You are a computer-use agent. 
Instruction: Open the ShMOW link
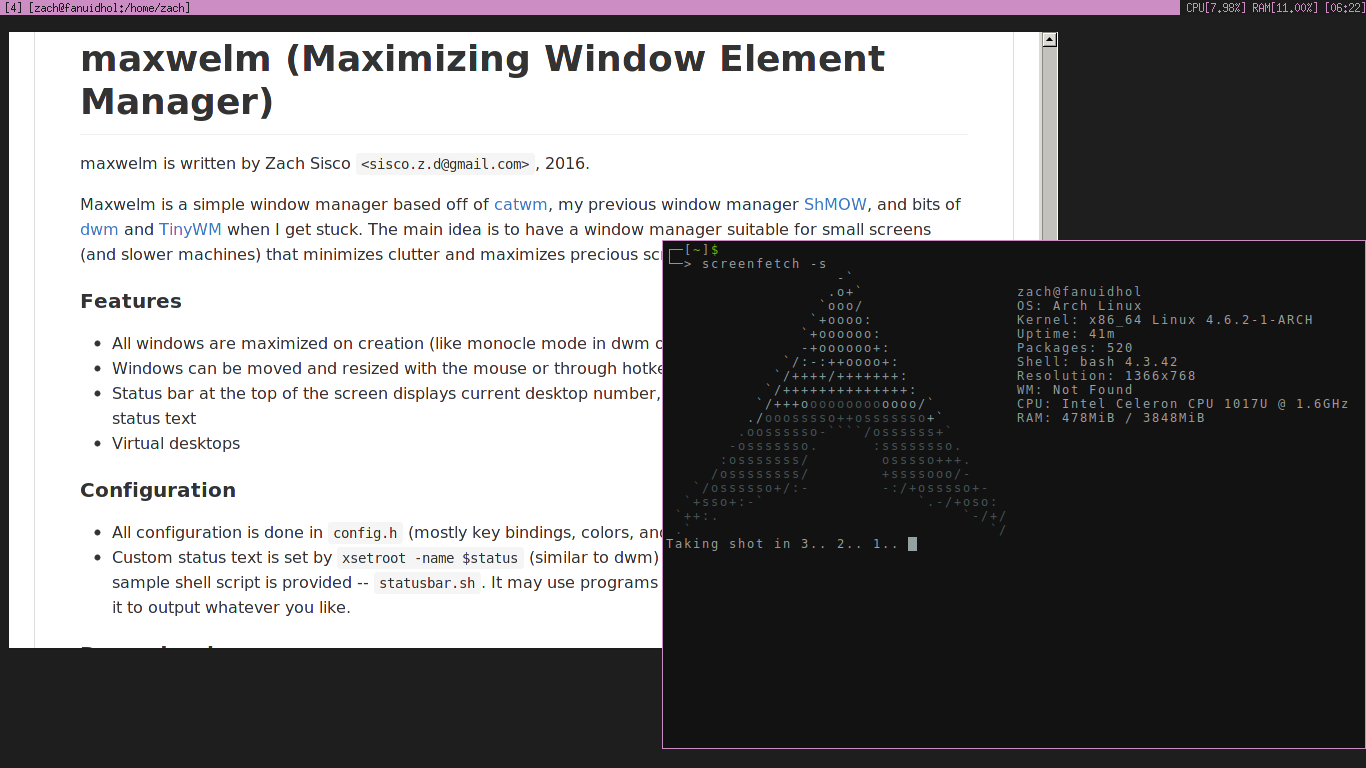tap(835, 204)
